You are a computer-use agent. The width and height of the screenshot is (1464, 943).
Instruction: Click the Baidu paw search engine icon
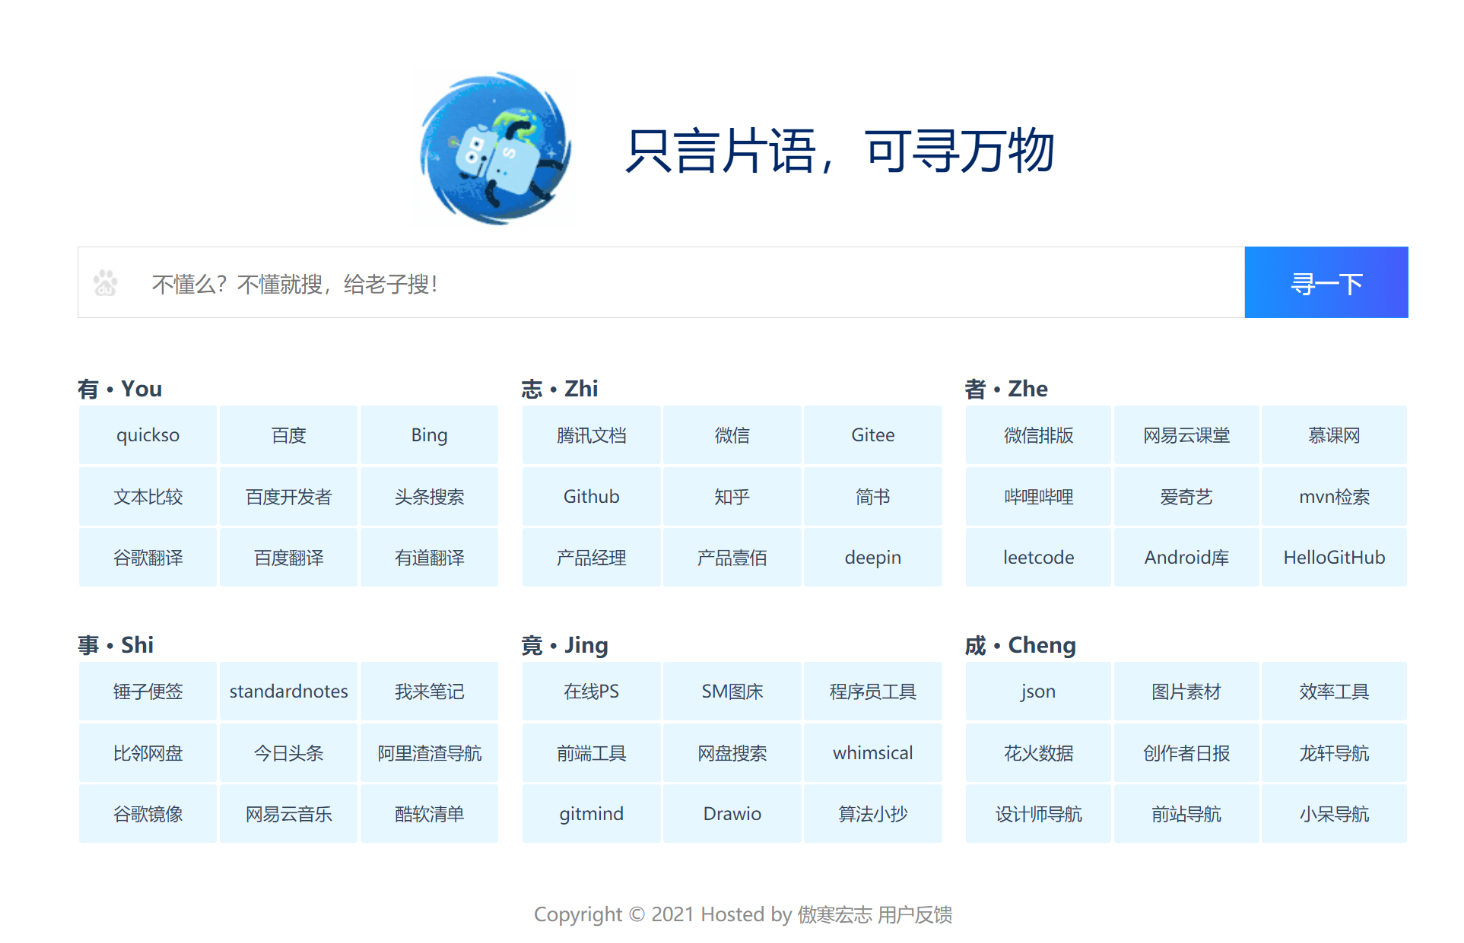coord(105,283)
